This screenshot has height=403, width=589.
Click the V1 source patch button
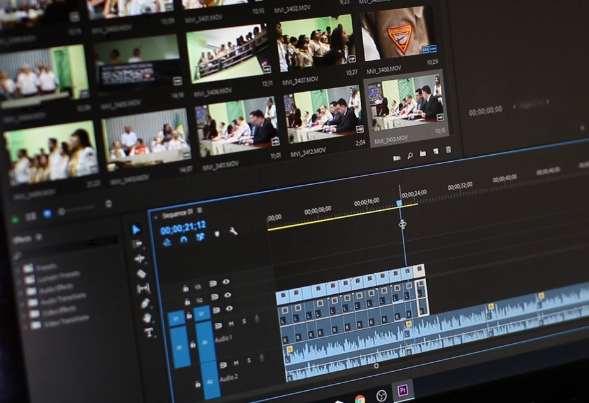coord(176,318)
